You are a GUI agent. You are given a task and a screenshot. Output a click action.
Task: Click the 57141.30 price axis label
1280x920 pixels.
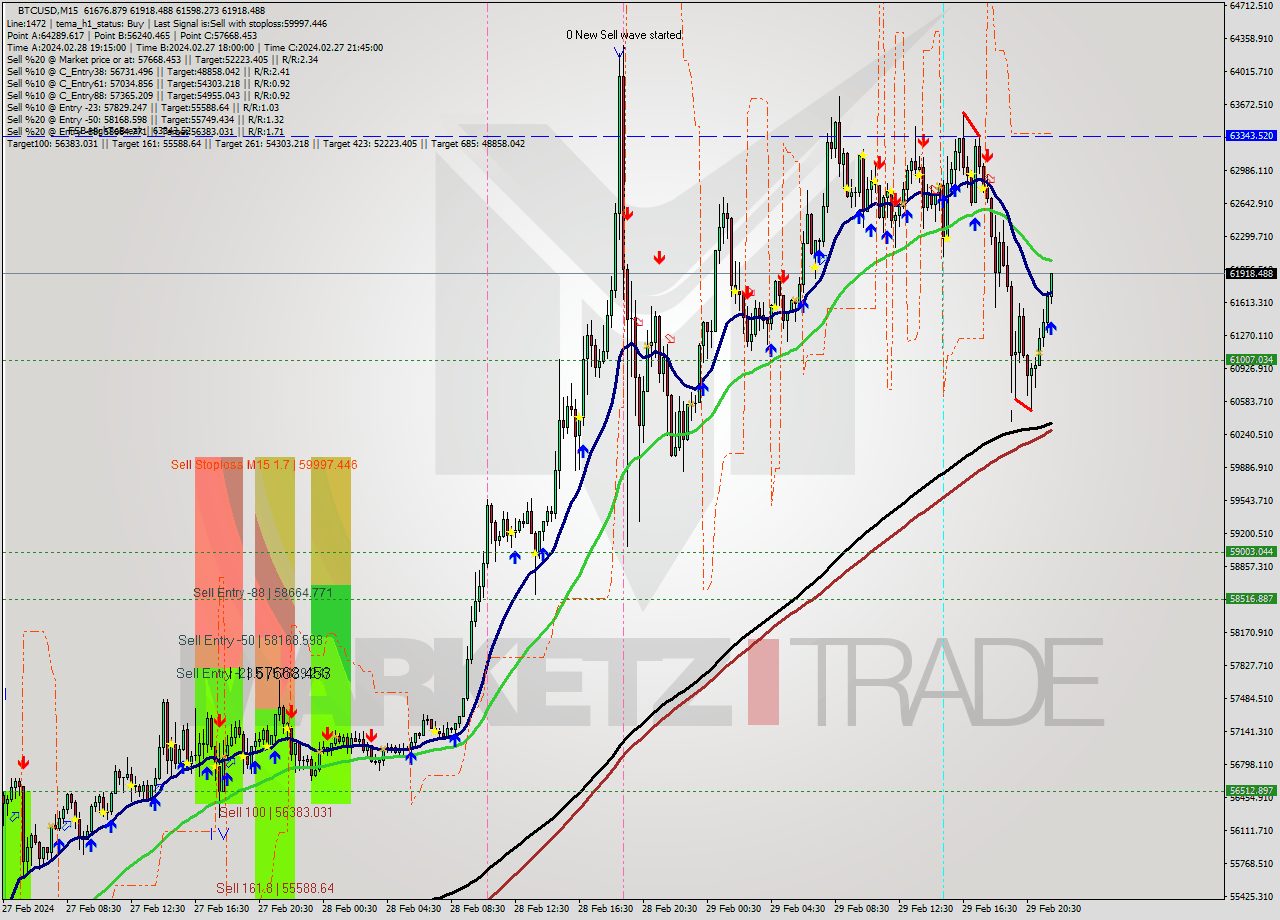(1250, 731)
